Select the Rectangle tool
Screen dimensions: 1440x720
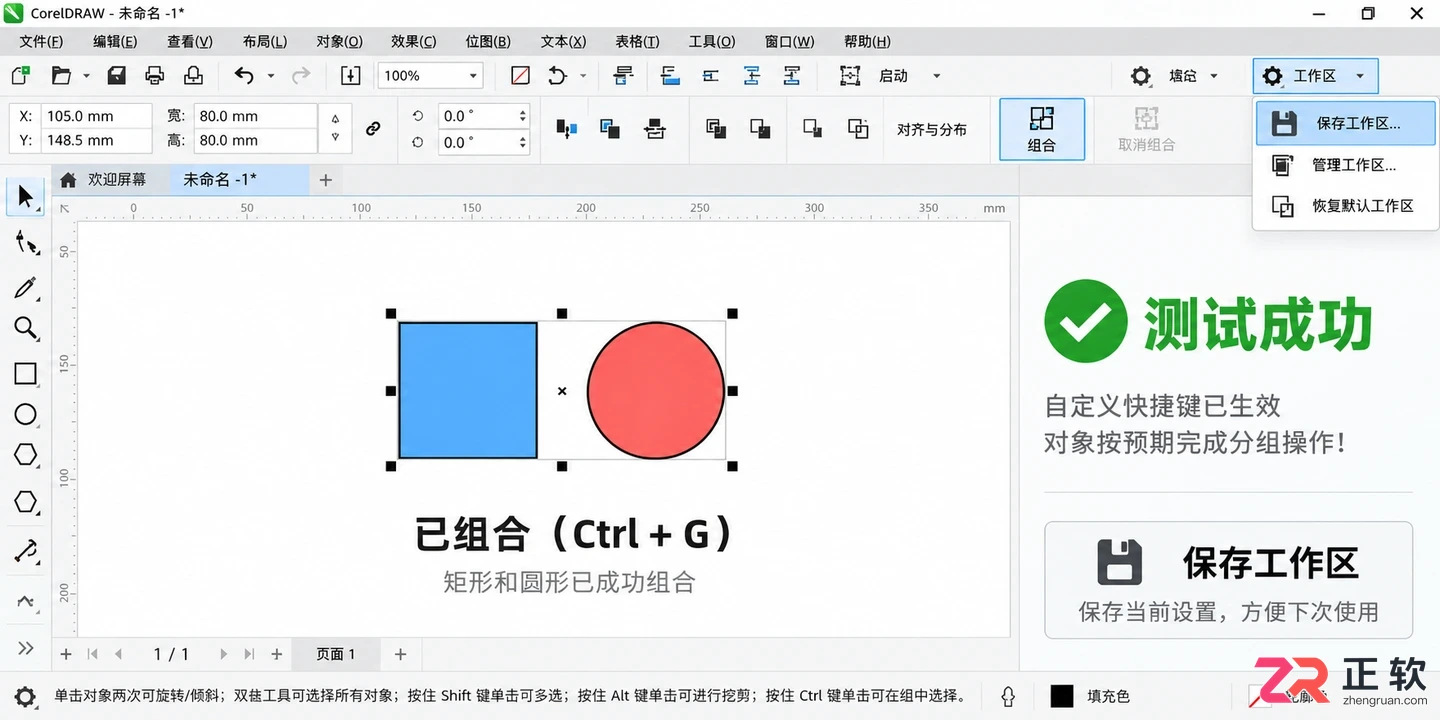pos(25,374)
